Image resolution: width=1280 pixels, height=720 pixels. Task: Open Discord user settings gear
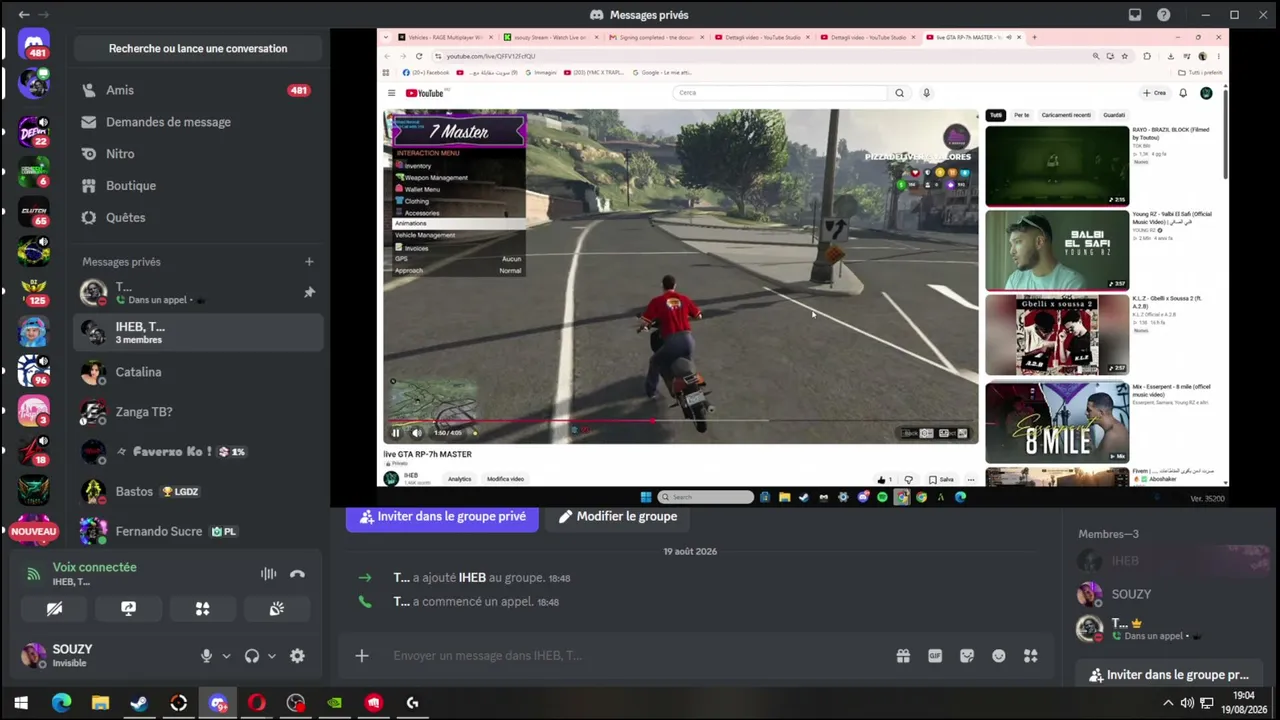click(297, 656)
